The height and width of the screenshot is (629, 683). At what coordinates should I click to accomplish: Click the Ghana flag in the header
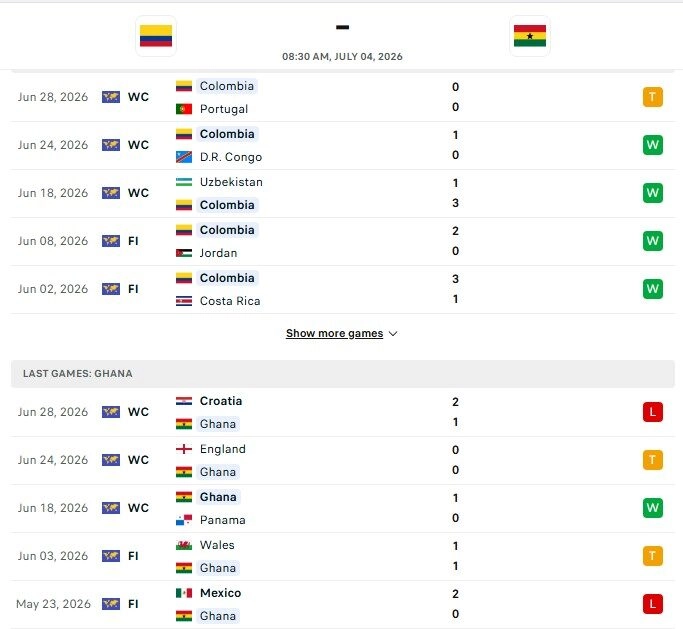pos(530,36)
